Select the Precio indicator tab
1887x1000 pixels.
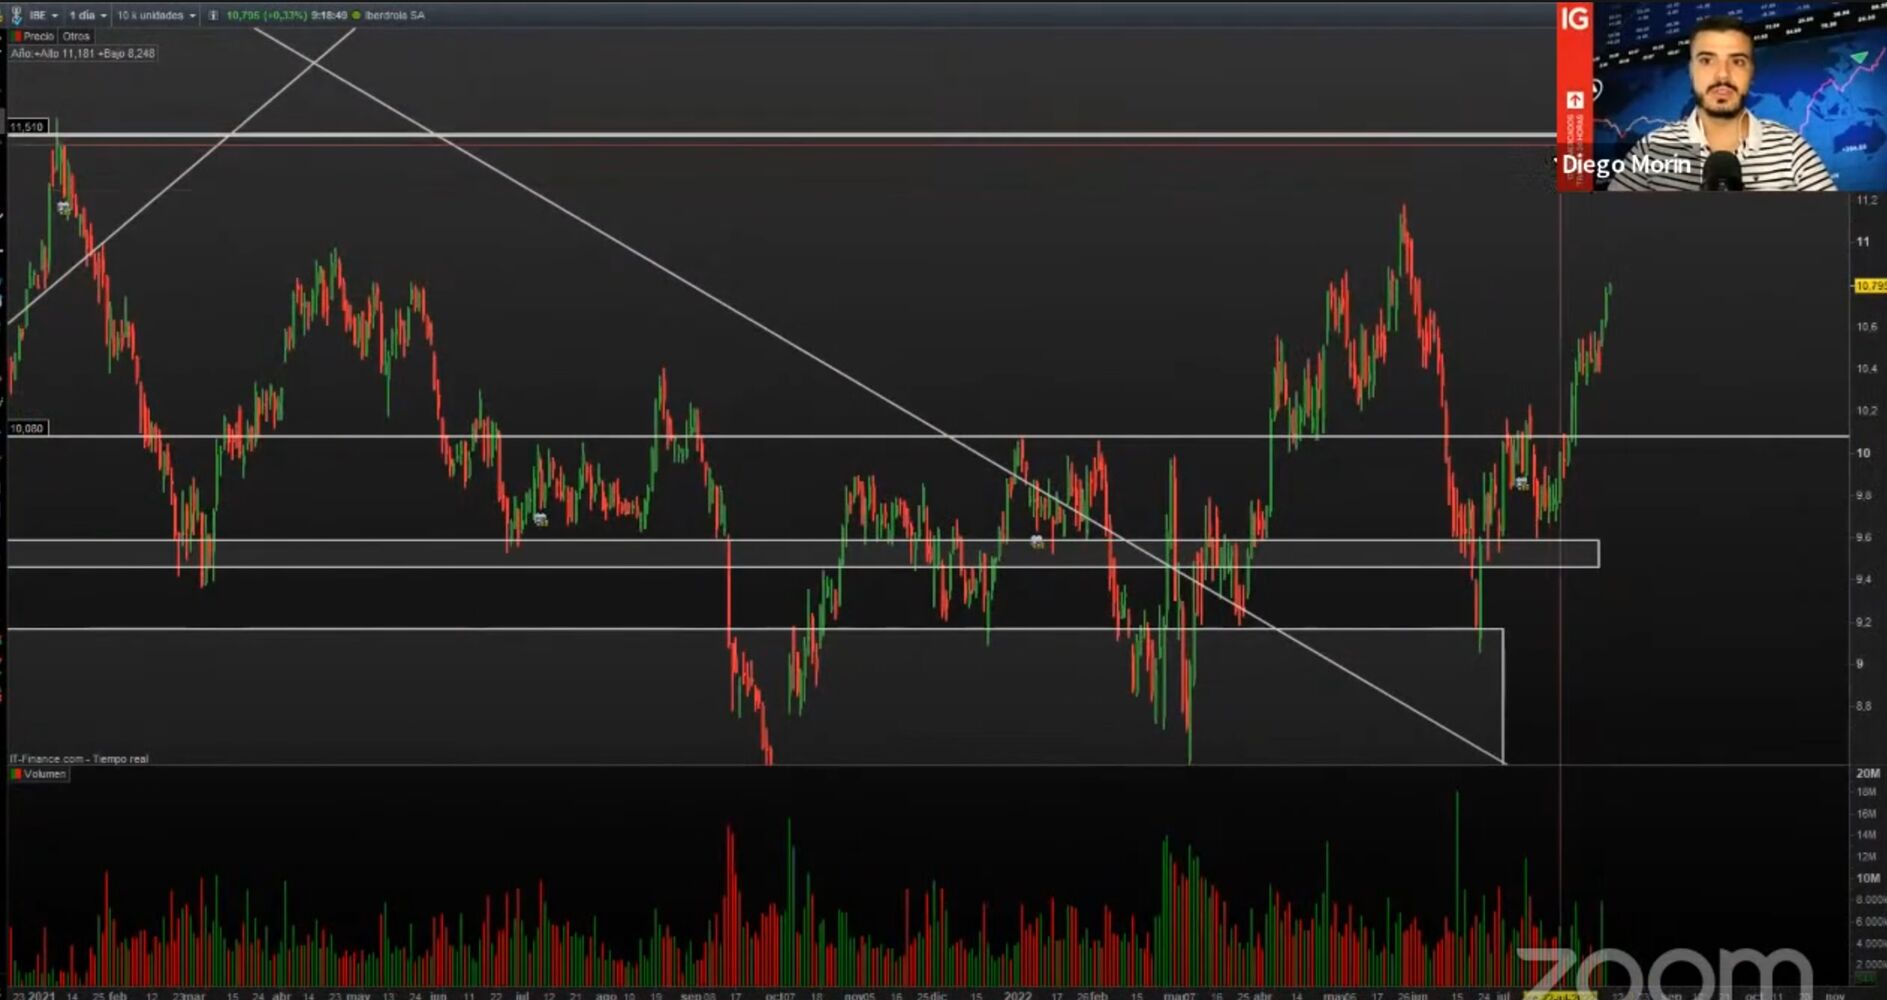(x=33, y=36)
